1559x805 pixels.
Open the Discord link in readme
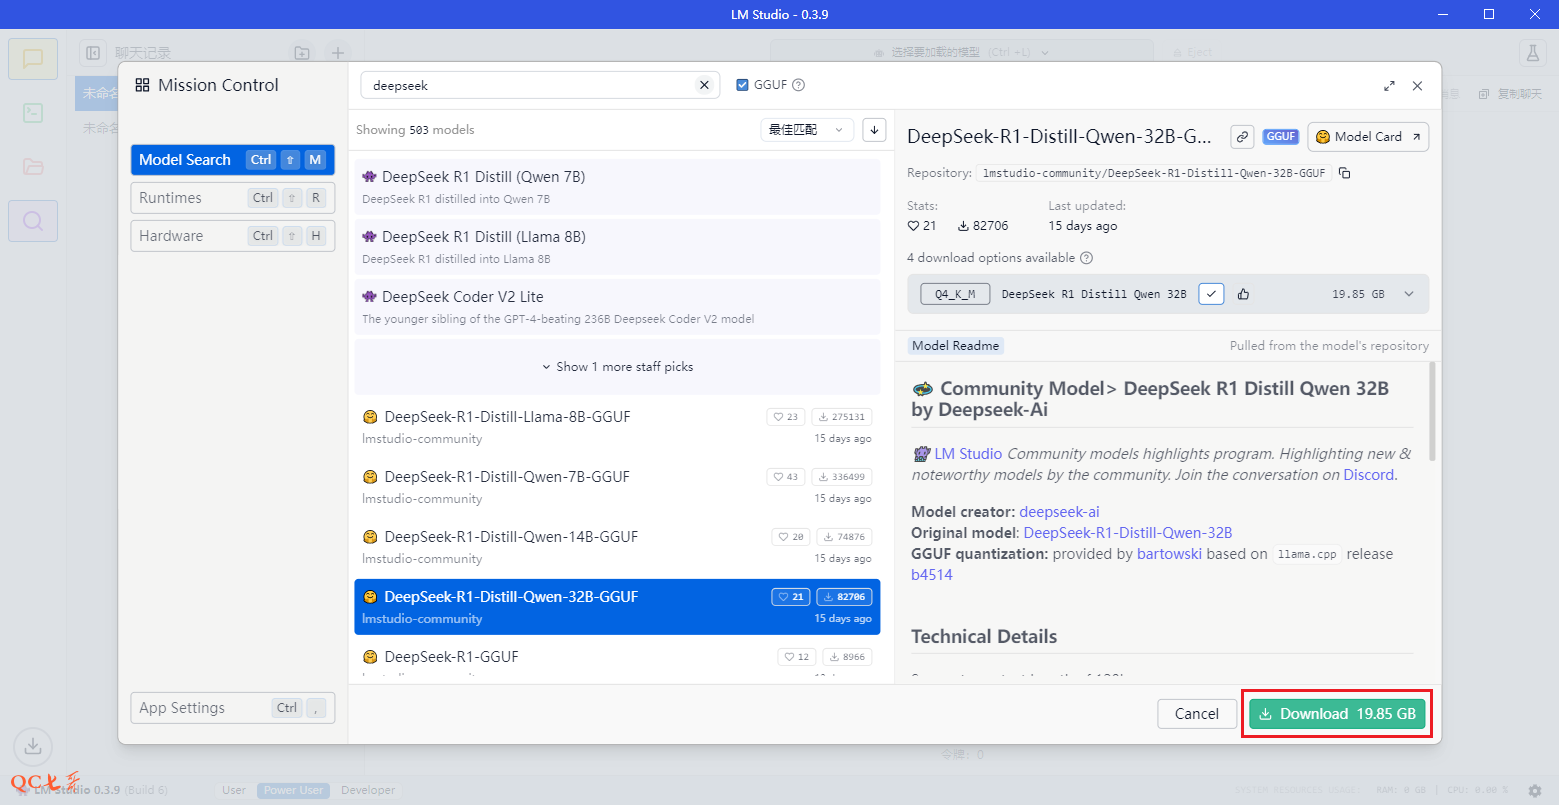tap(1368, 475)
